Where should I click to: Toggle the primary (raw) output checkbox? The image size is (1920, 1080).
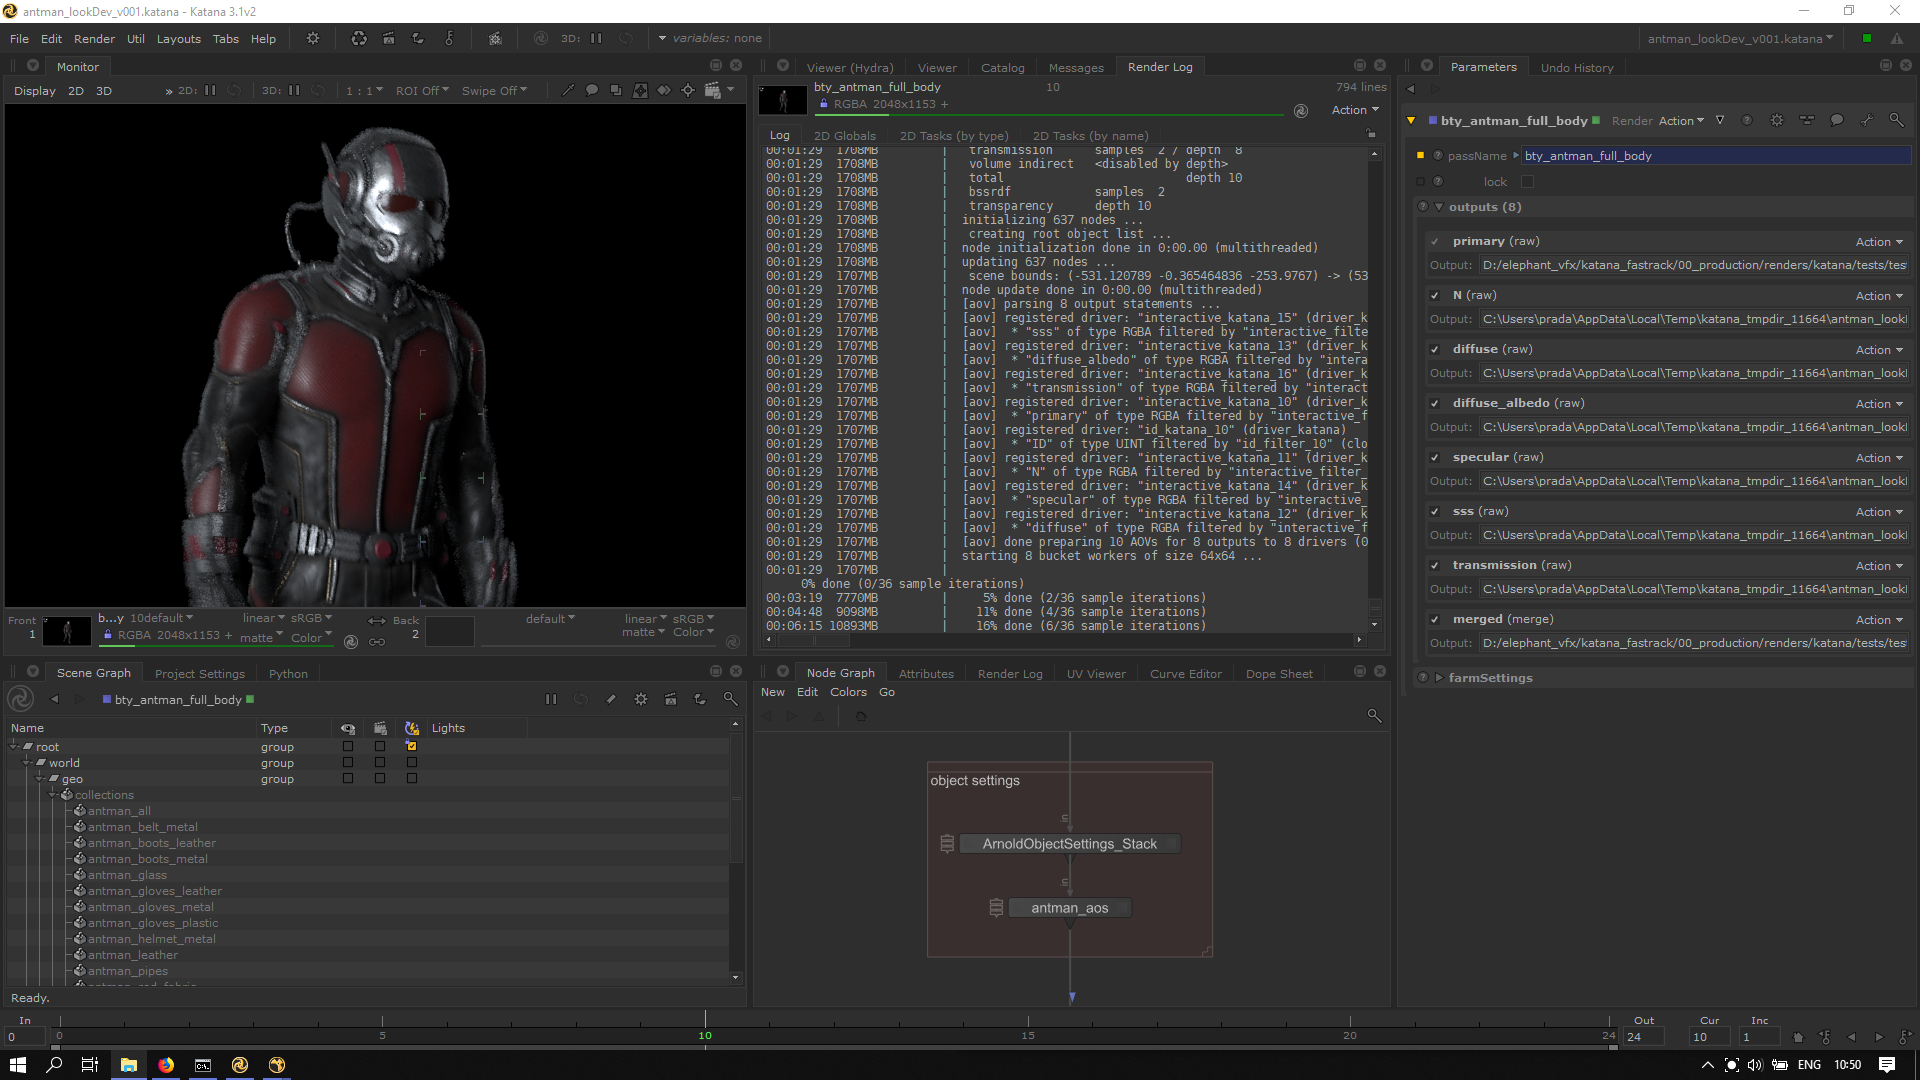[x=1435, y=241]
